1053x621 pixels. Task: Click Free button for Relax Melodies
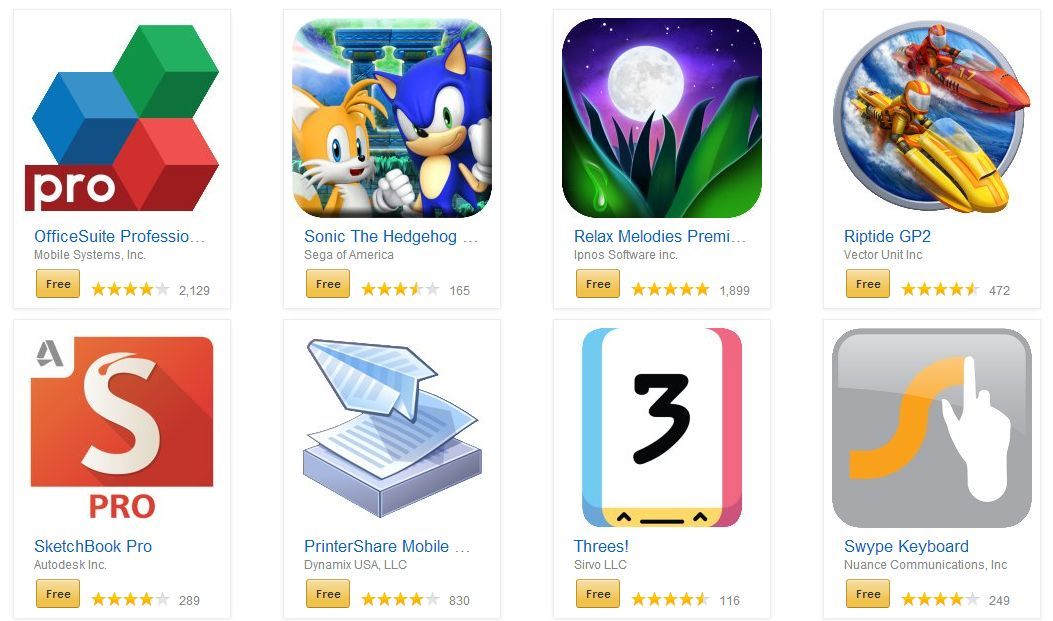point(598,283)
